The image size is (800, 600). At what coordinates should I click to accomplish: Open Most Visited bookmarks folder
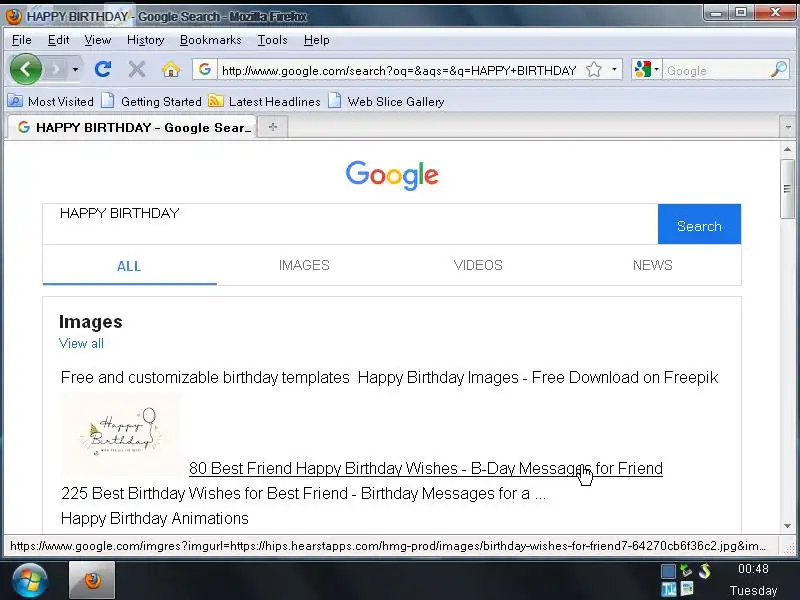pyautogui.click(x=51, y=102)
